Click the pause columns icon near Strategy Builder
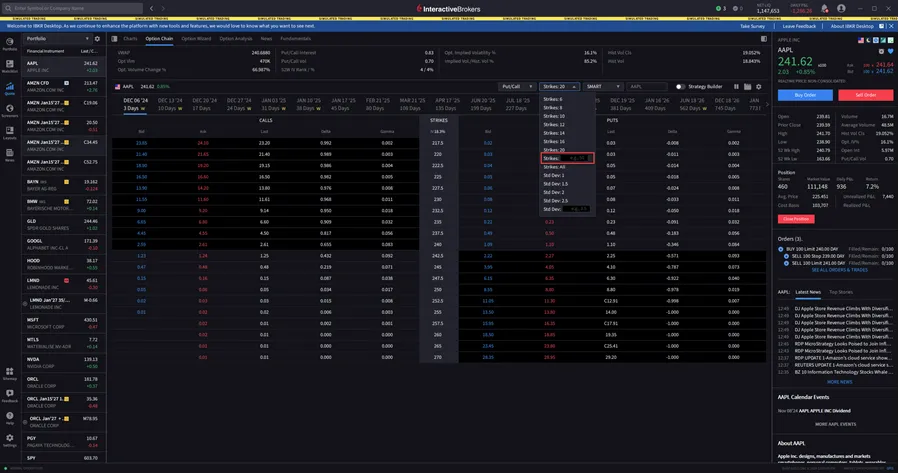 click(736, 87)
